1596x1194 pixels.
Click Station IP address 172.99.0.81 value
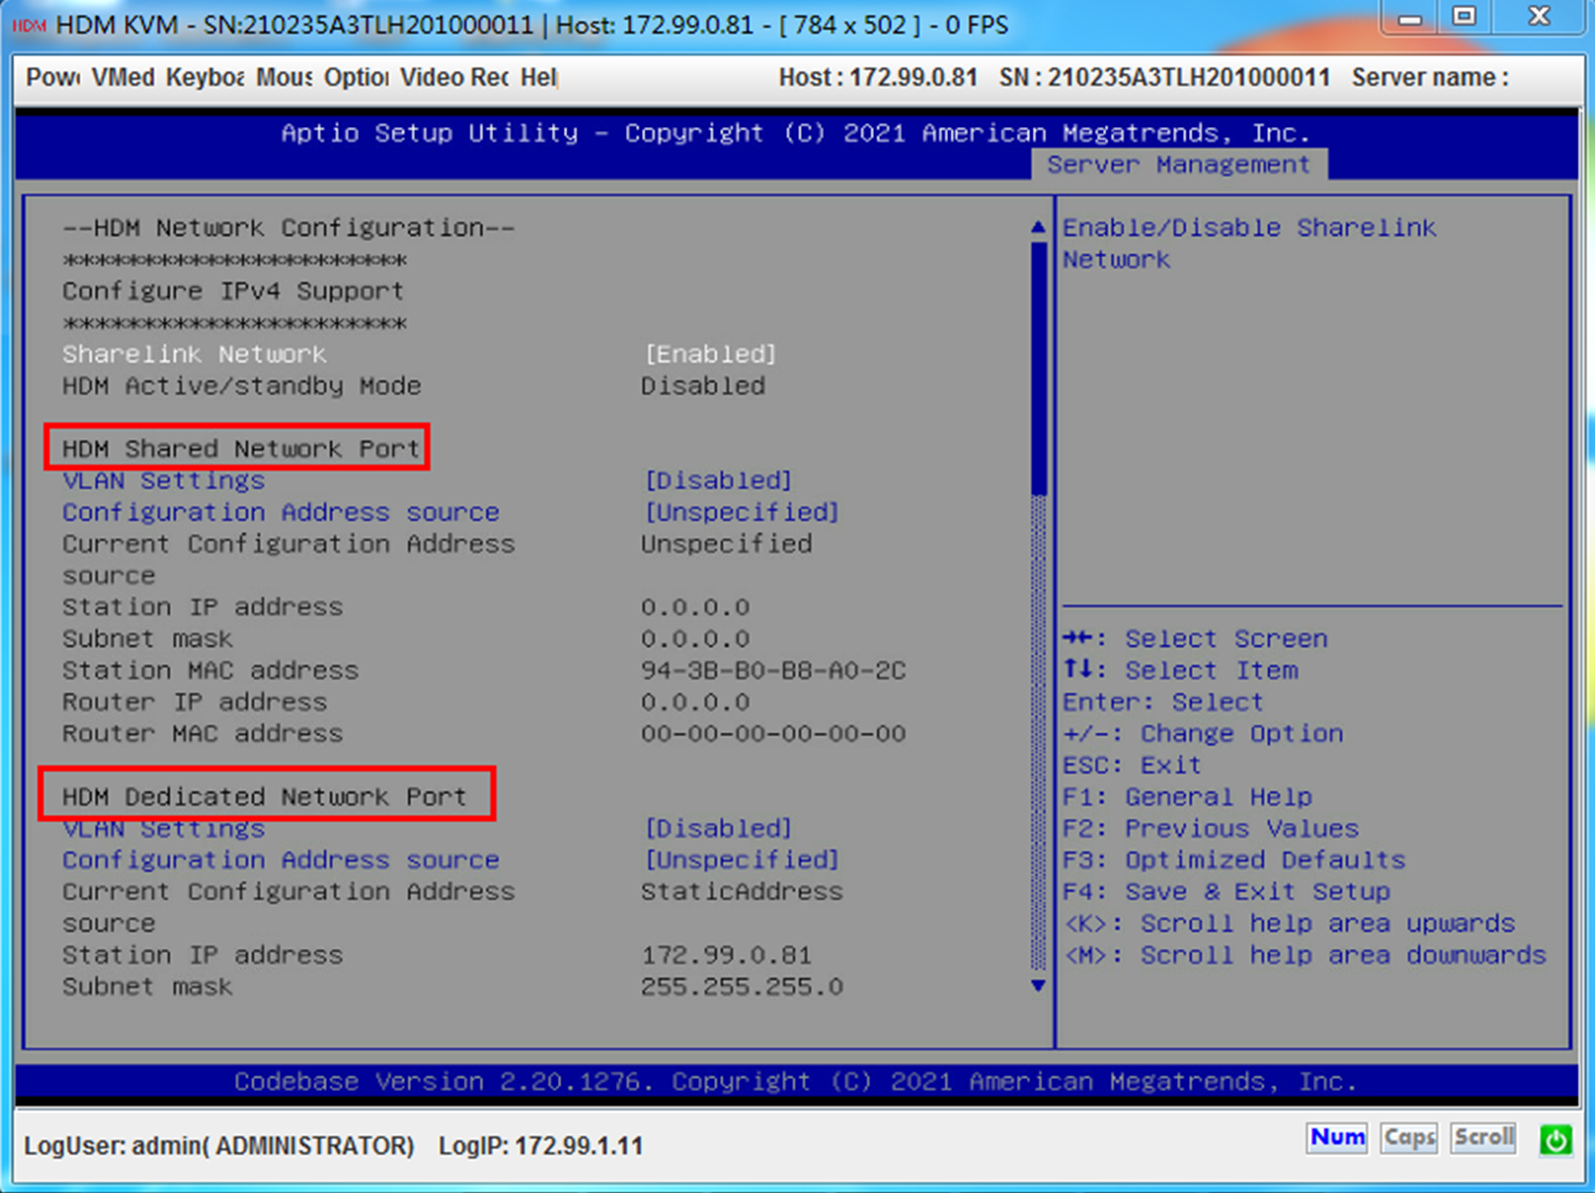click(726, 955)
